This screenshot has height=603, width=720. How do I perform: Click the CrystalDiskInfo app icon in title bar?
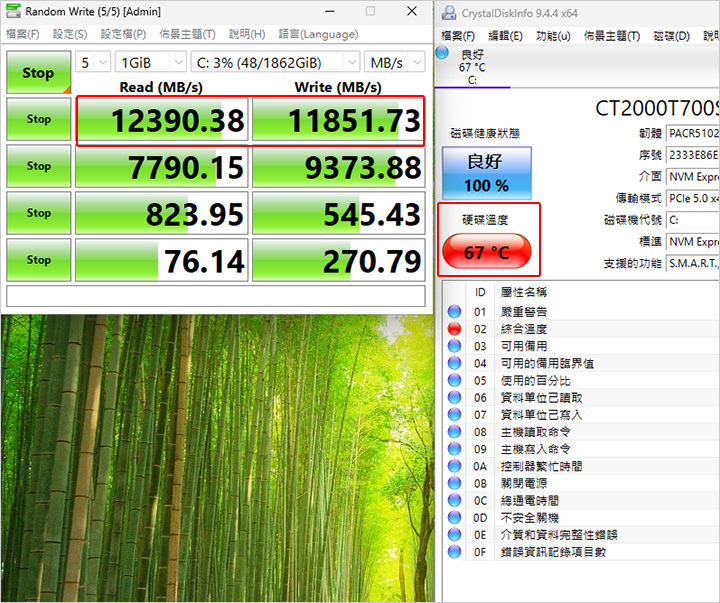(449, 13)
